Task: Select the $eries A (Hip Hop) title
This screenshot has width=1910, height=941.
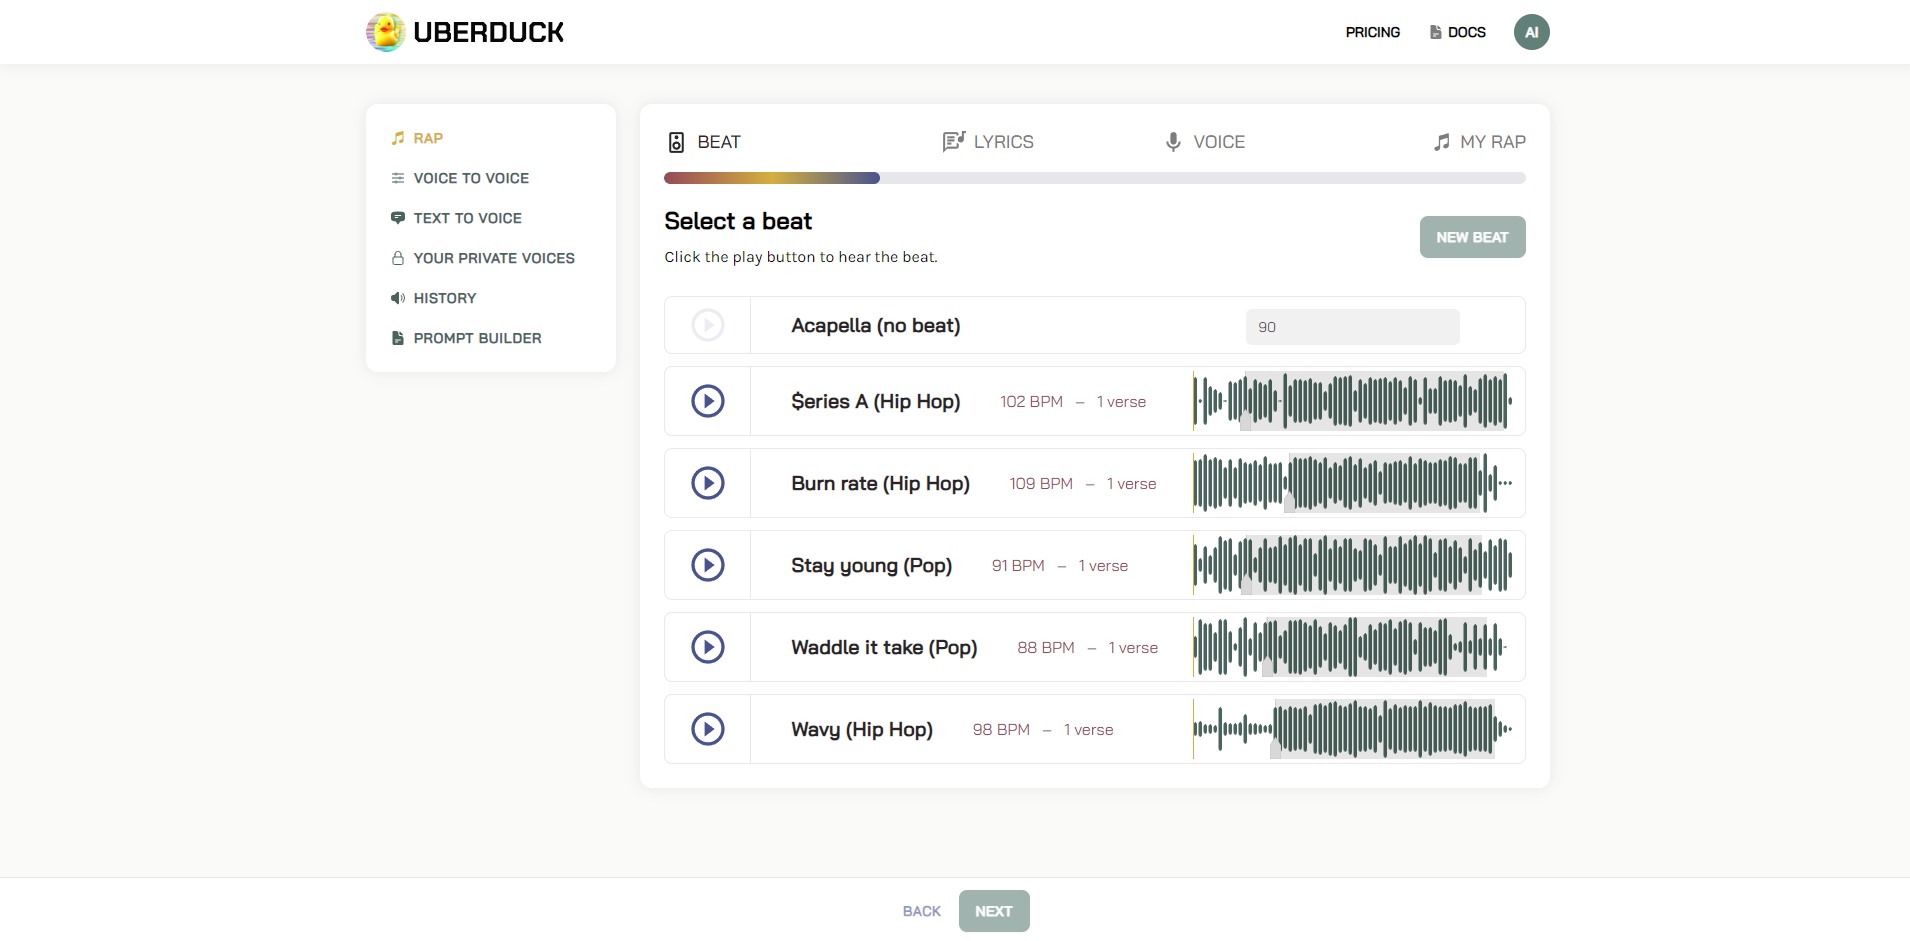Action: pyautogui.click(x=875, y=402)
